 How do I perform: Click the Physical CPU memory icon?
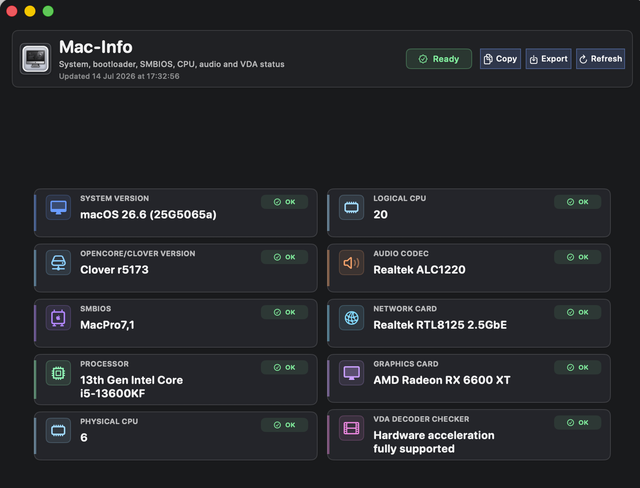tap(58, 430)
